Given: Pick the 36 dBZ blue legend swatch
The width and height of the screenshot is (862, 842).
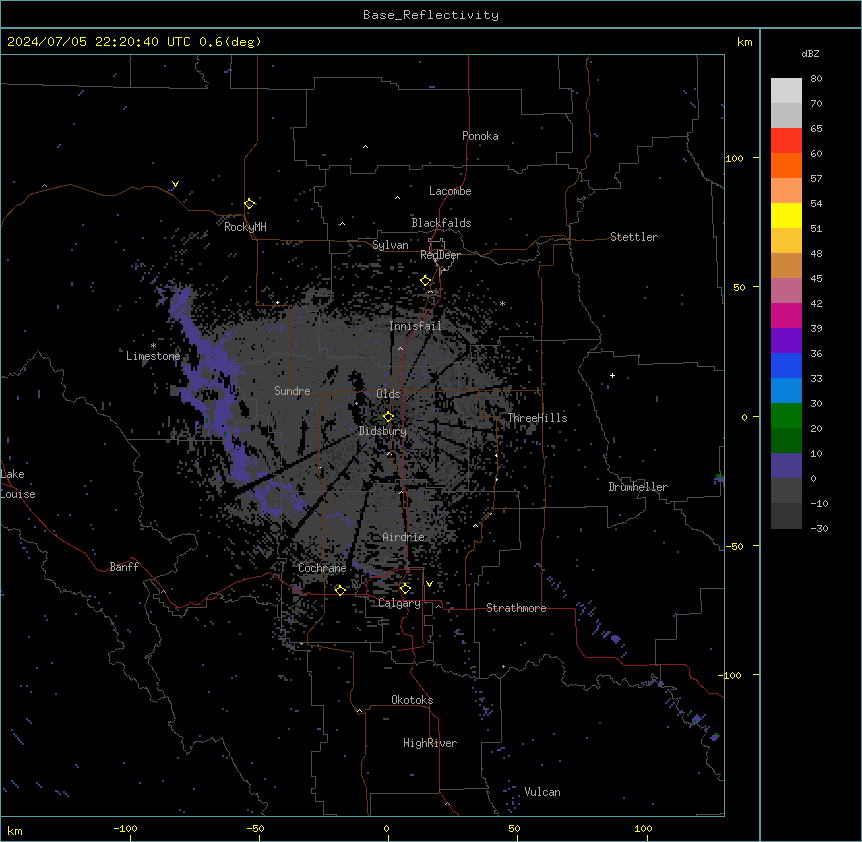Looking at the screenshot, I should 786,365.
